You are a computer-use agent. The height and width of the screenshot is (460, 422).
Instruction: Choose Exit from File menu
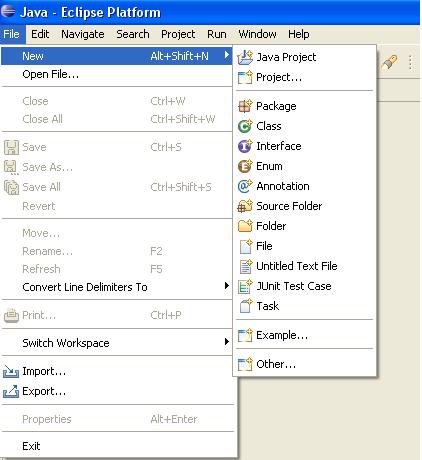pyautogui.click(x=117, y=446)
